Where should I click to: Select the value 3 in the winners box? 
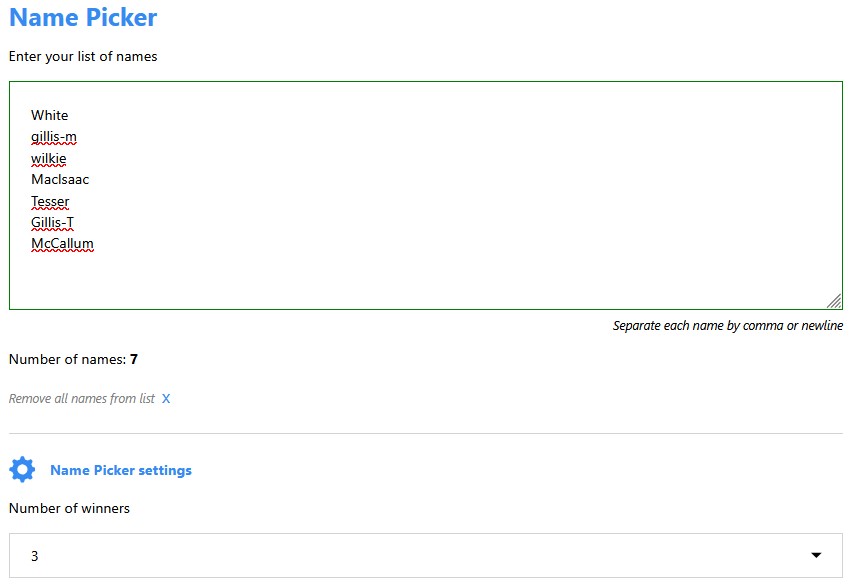pyautogui.click(x=35, y=556)
